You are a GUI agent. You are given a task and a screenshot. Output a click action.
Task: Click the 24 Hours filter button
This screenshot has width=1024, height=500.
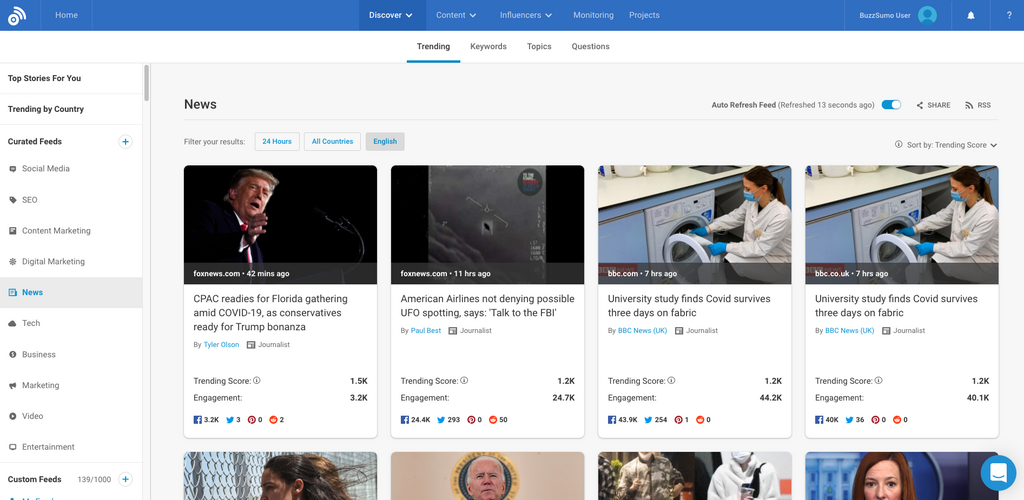click(x=277, y=142)
